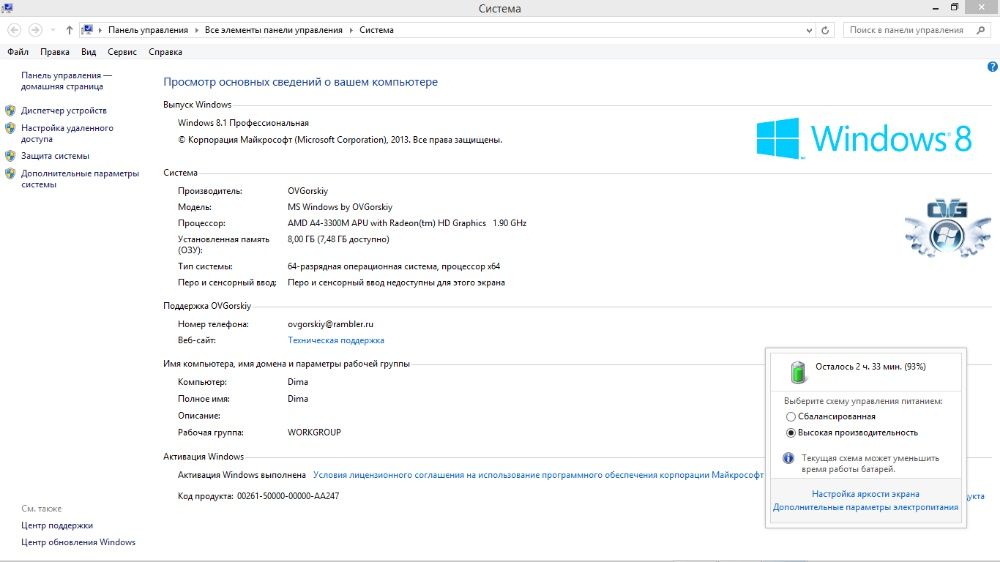Expand breadcrumb arrow after Панель управления

(196, 30)
